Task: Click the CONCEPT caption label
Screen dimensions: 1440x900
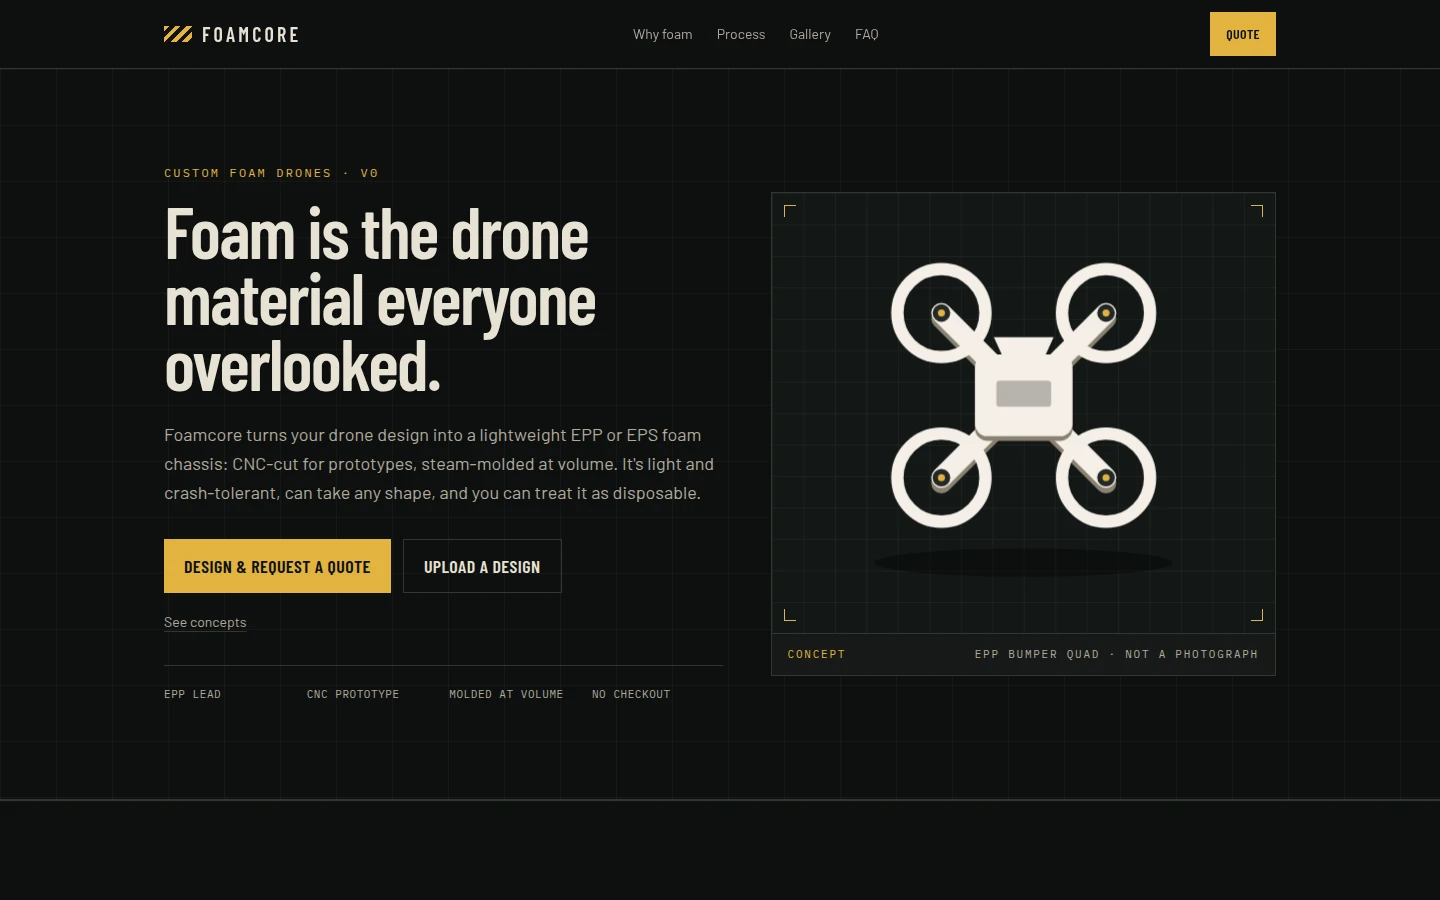Action: (x=816, y=654)
